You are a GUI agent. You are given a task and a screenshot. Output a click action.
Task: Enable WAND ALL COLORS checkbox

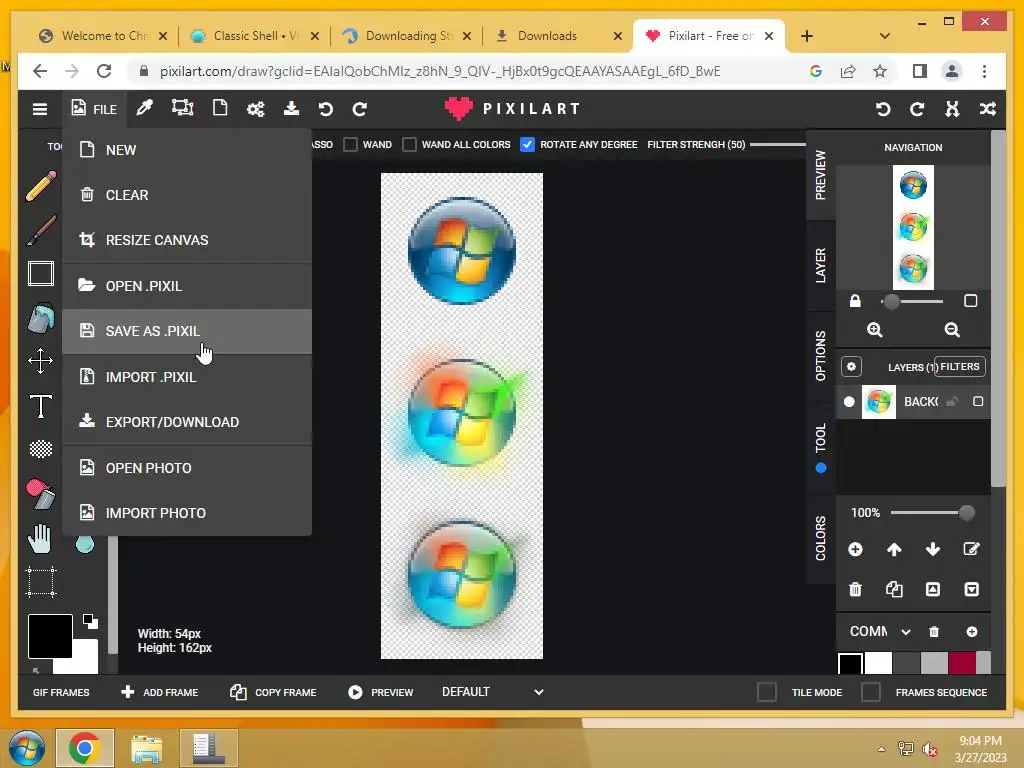point(409,144)
